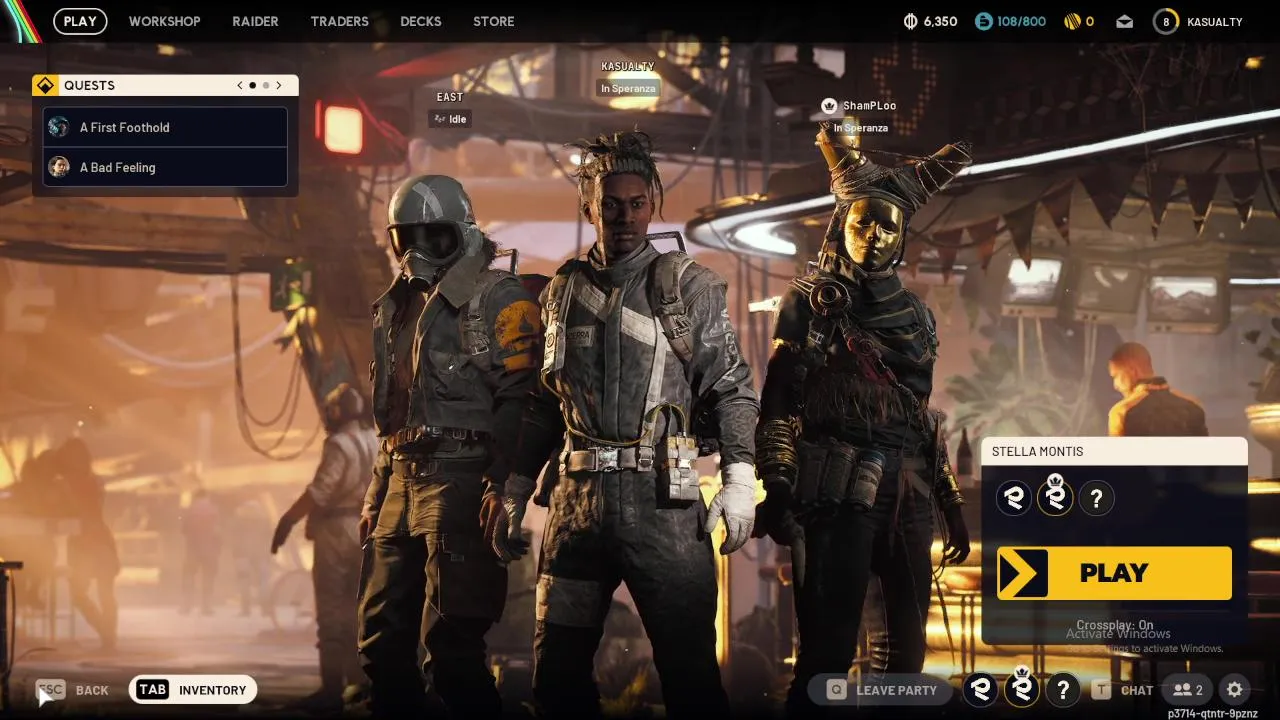Open the A Bad Feeling quest
The width and height of the screenshot is (1280, 720).
point(165,167)
